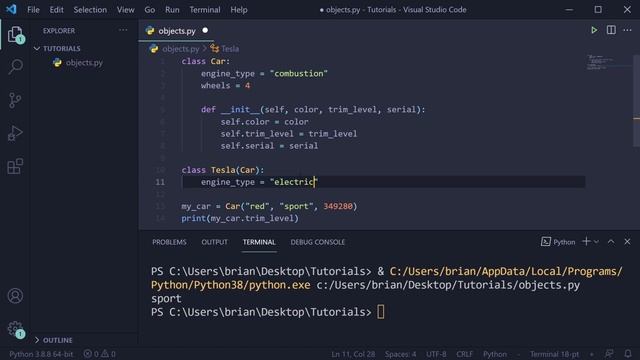Open the Edit menu

tap(56, 9)
